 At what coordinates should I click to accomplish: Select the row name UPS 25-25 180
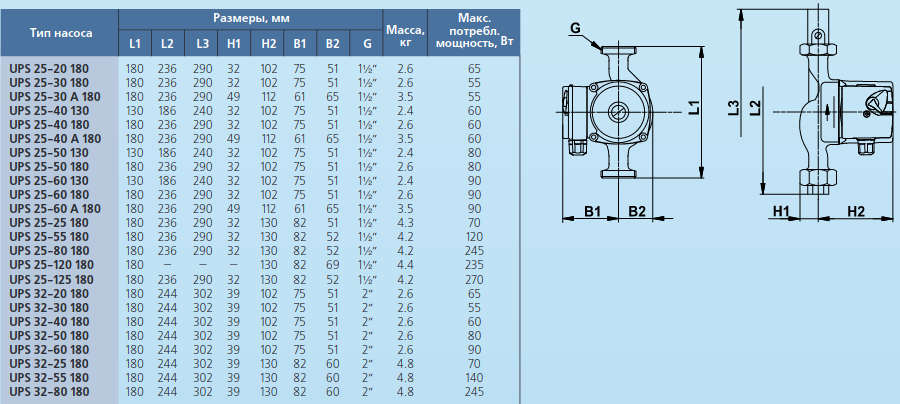(49, 223)
